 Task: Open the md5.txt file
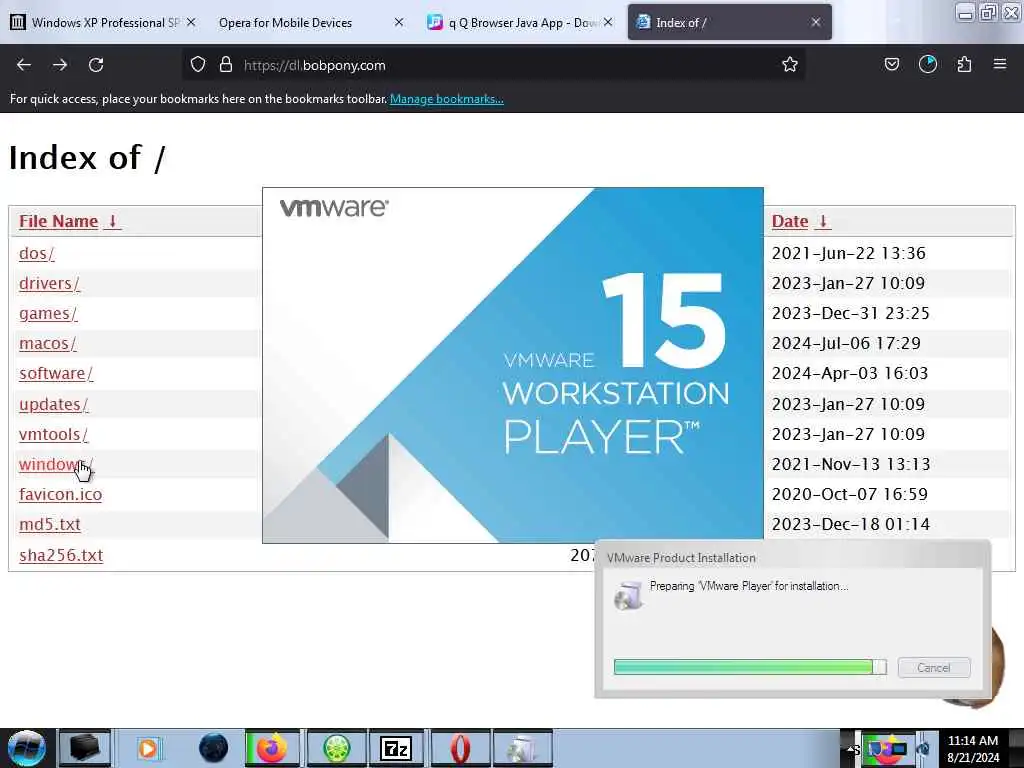(50, 524)
